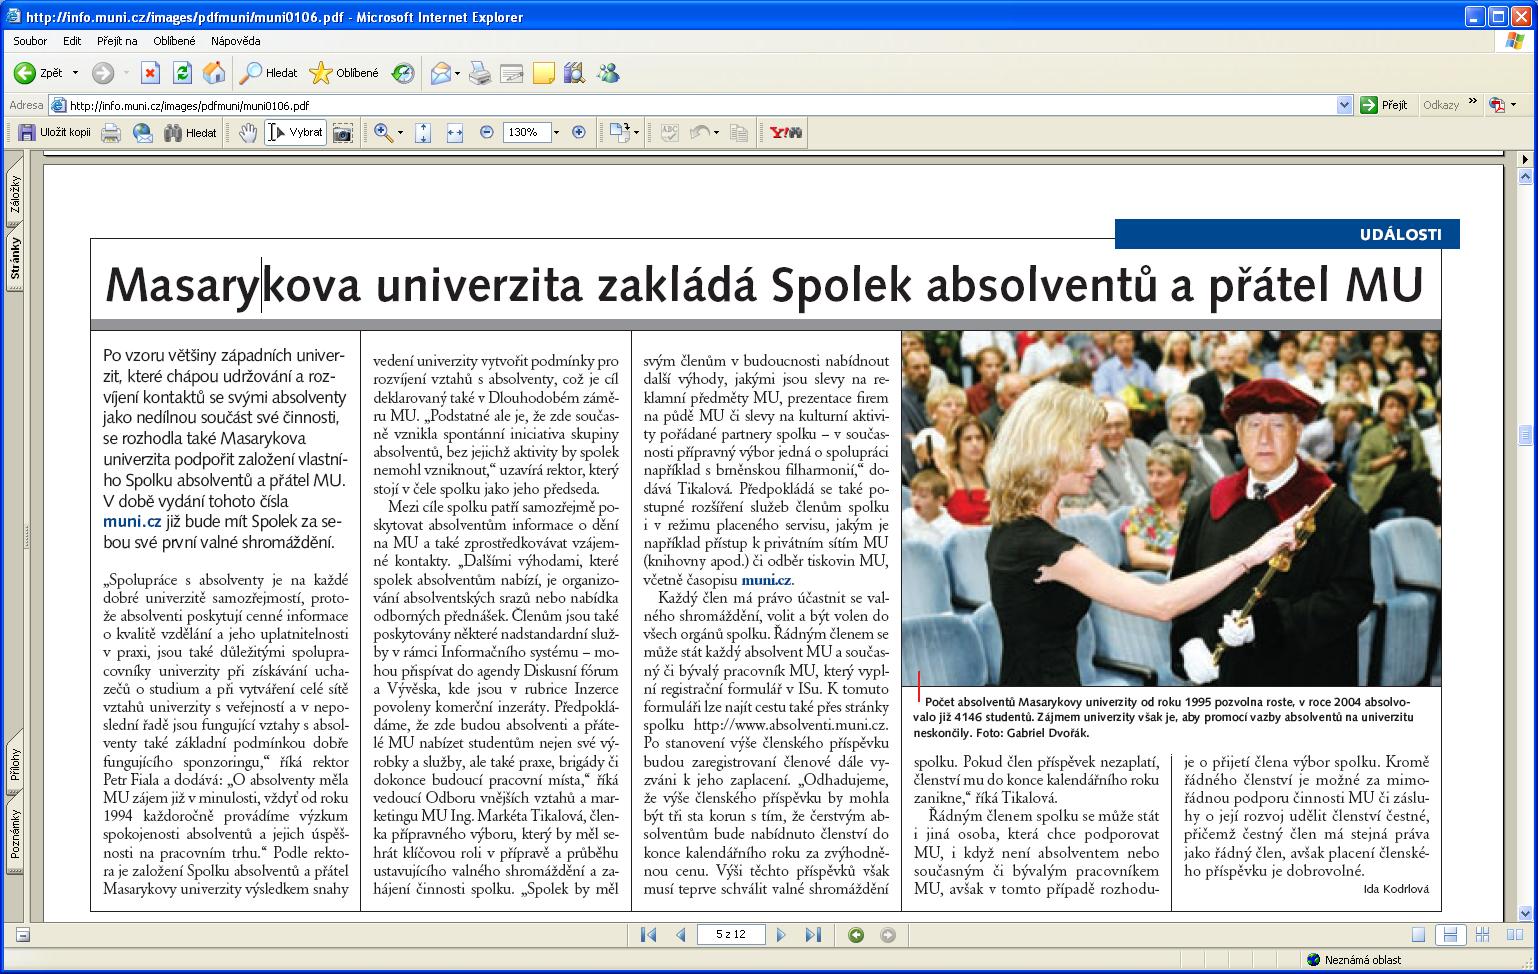The width and height of the screenshot is (1538, 974).
Task: Open Oblíbené favorites toolbar button
Action: coord(345,73)
